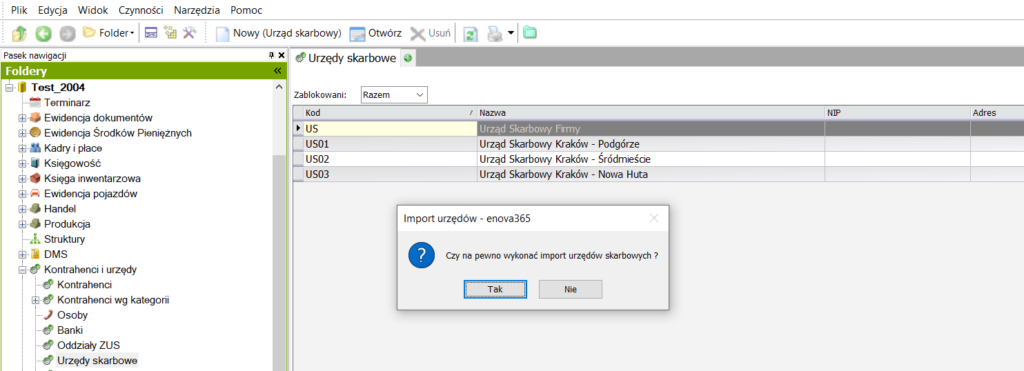Select the US02 table cell
Viewport: 1024px width, 371px height.
[x=390, y=159]
